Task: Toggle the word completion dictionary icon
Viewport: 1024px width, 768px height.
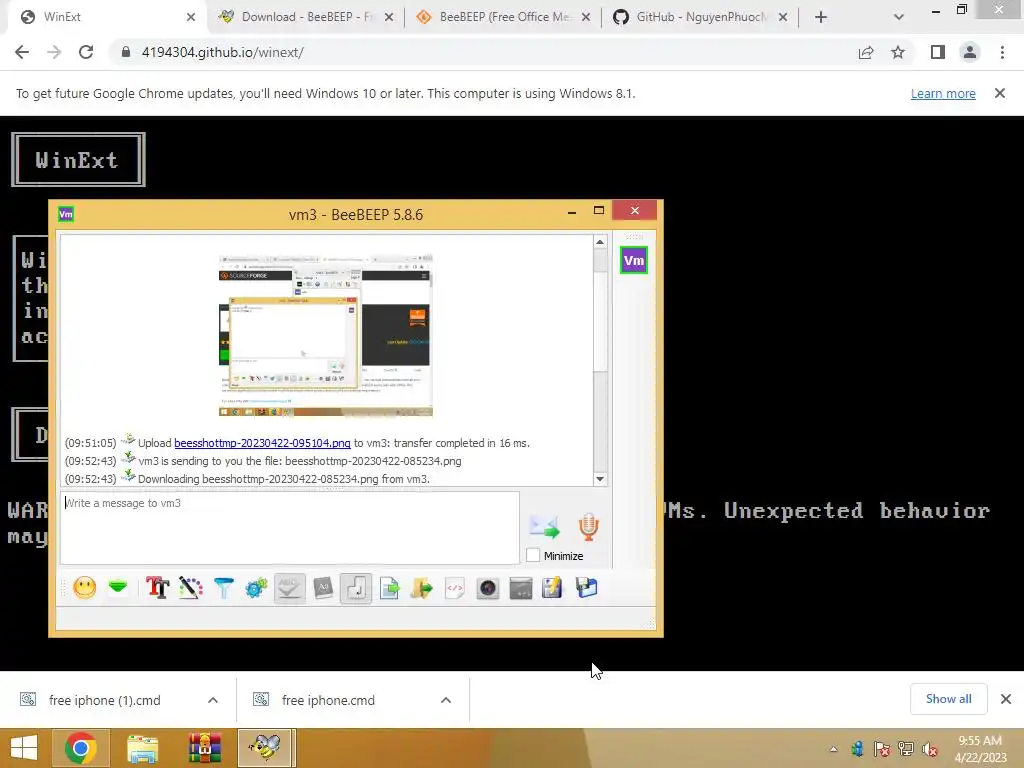Action: [x=323, y=588]
